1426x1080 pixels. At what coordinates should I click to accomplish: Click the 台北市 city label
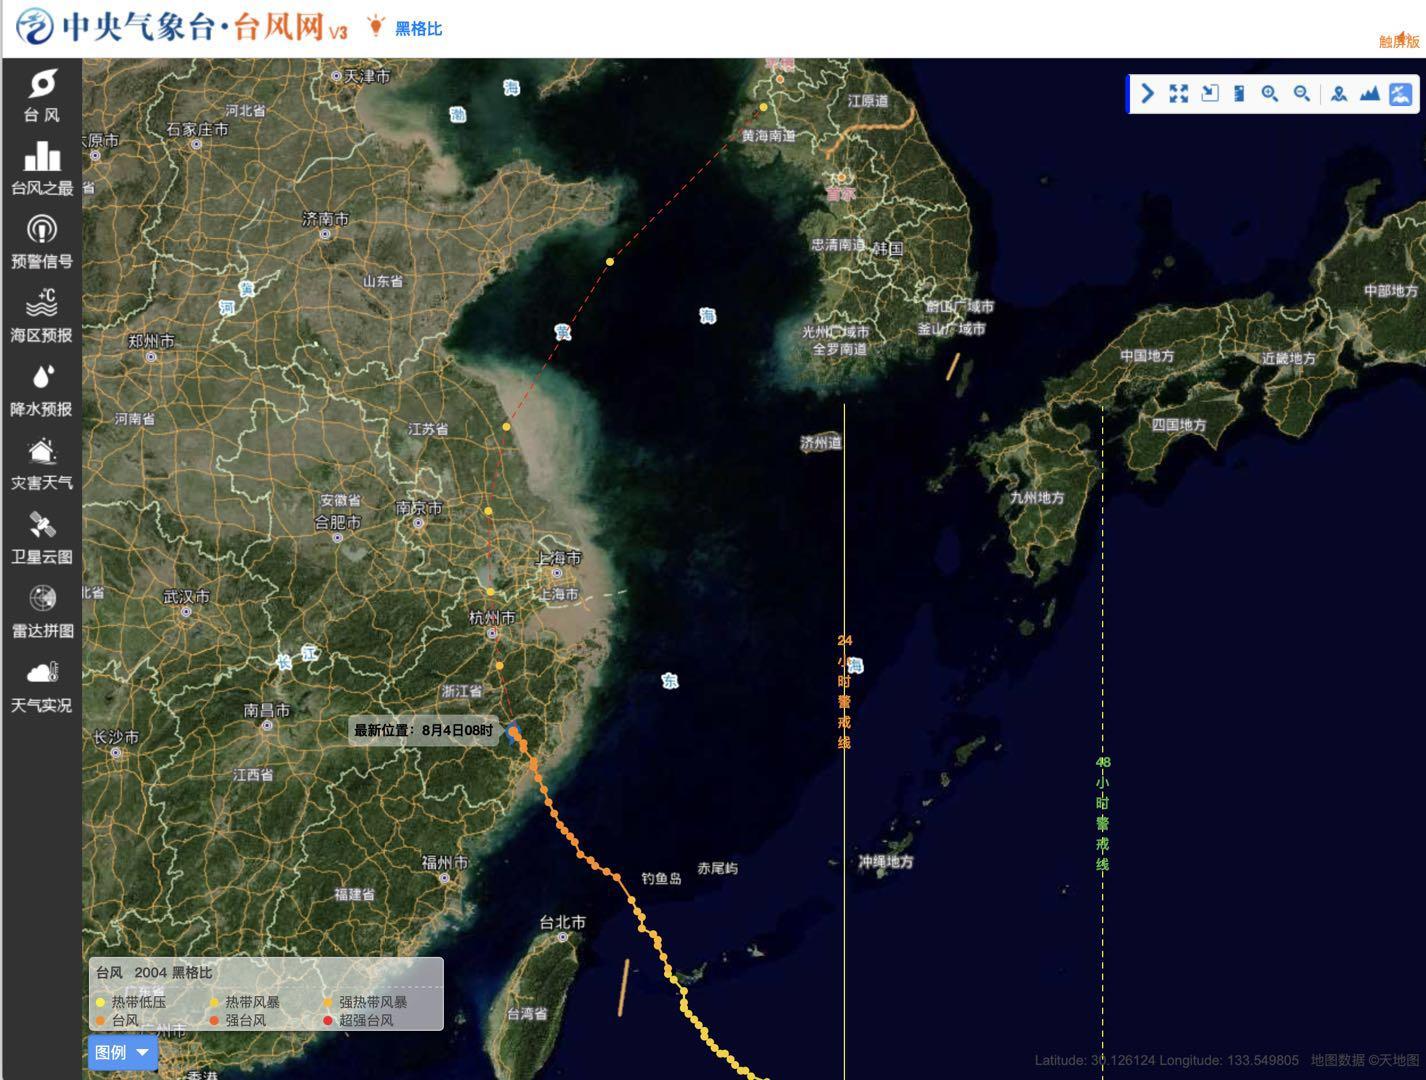tap(562, 922)
